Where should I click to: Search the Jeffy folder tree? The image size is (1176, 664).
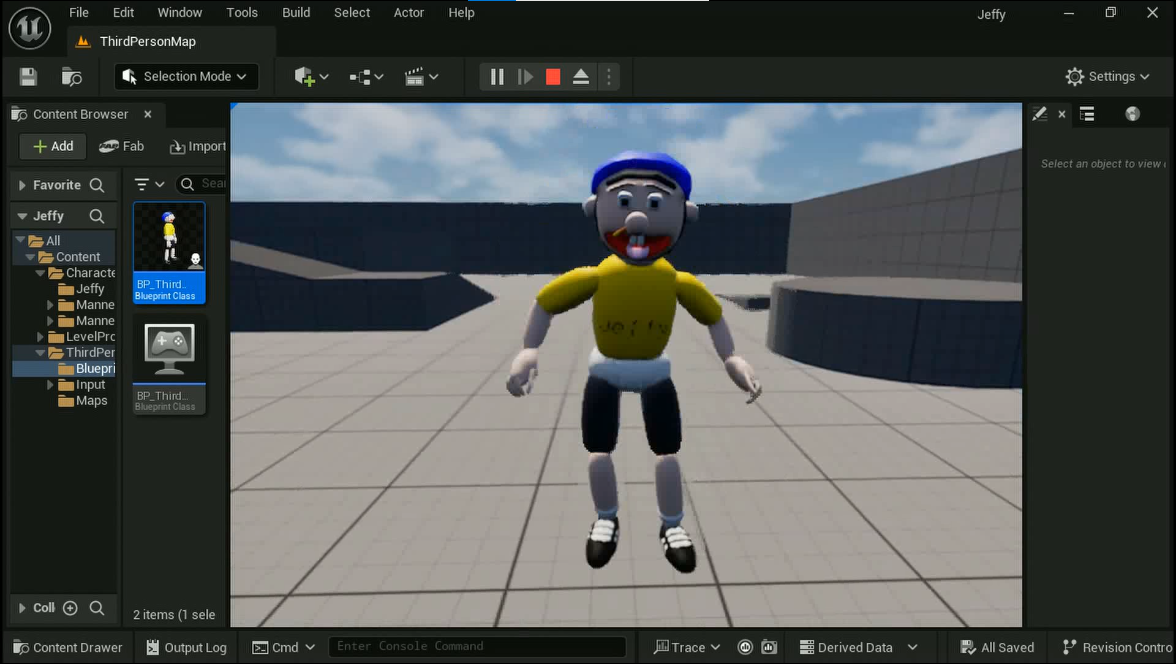(97, 216)
